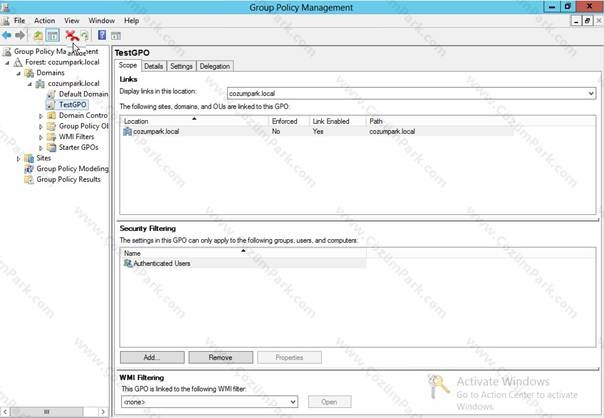Image resolution: width=604 pixels, height=418 pixels.
Task: Click the Refresh toolbar icon
Action: tap(85, 36)
